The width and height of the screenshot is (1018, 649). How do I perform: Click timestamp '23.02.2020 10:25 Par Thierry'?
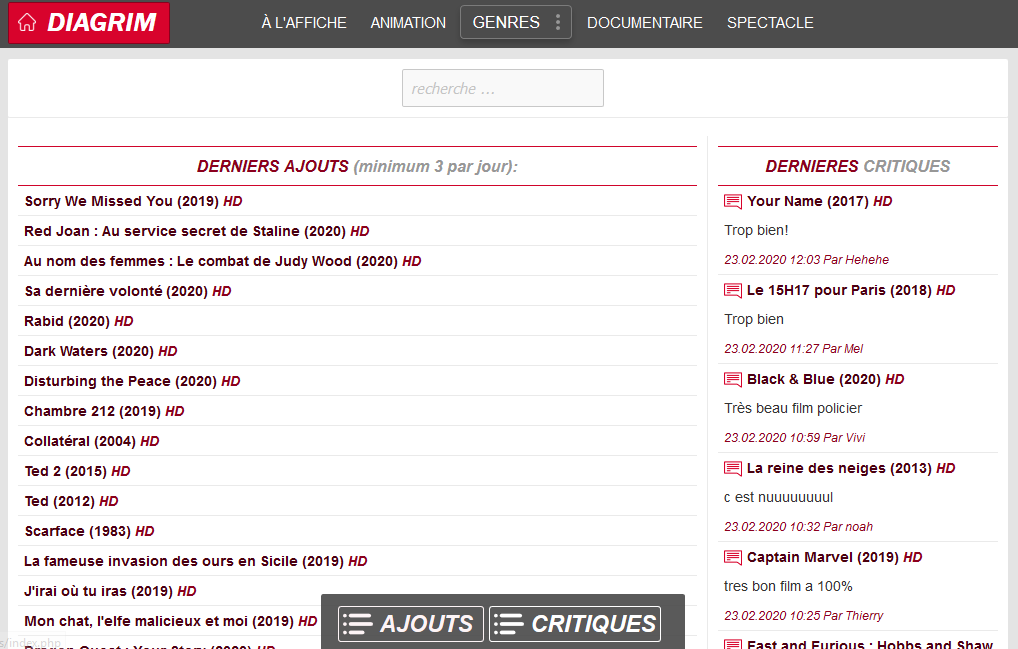(804, 615)
